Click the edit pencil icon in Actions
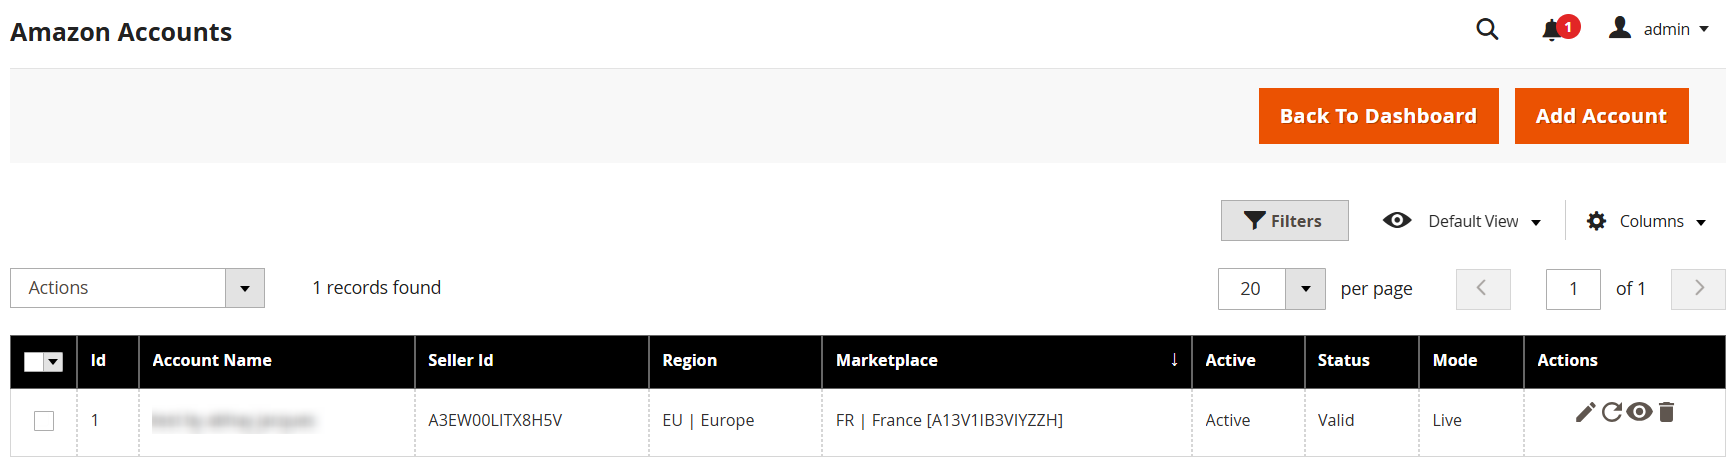Screen dimensions: 1726x464 point(1585,412)
